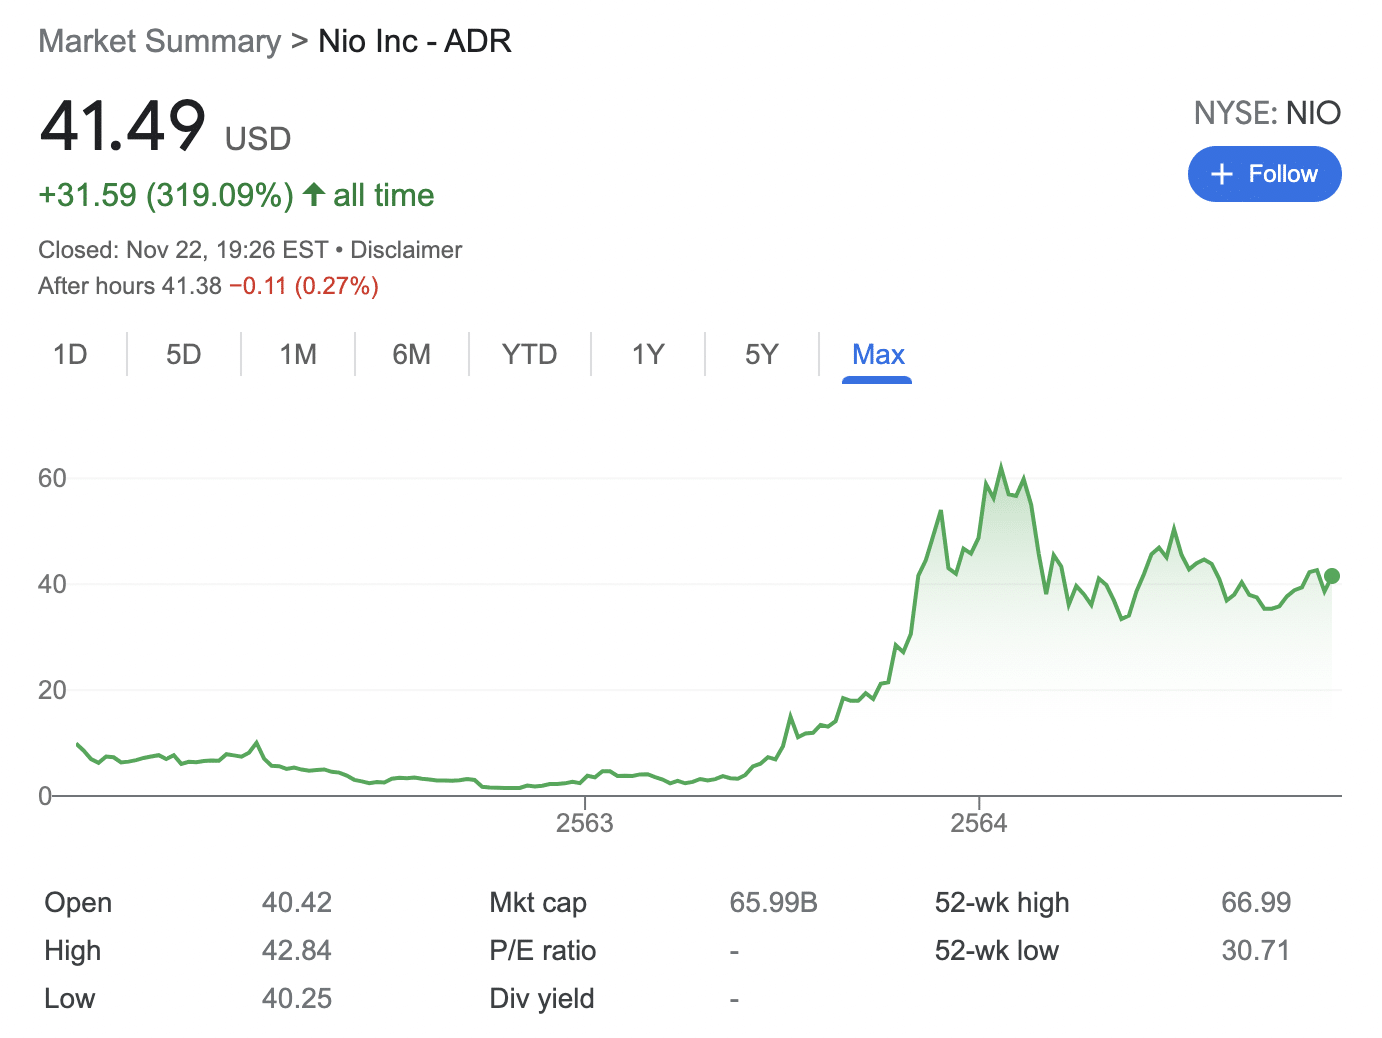Screen dimensions: 1382x1038
Task: Click the Nio Inc - ADR title
Action: [415, 41]
